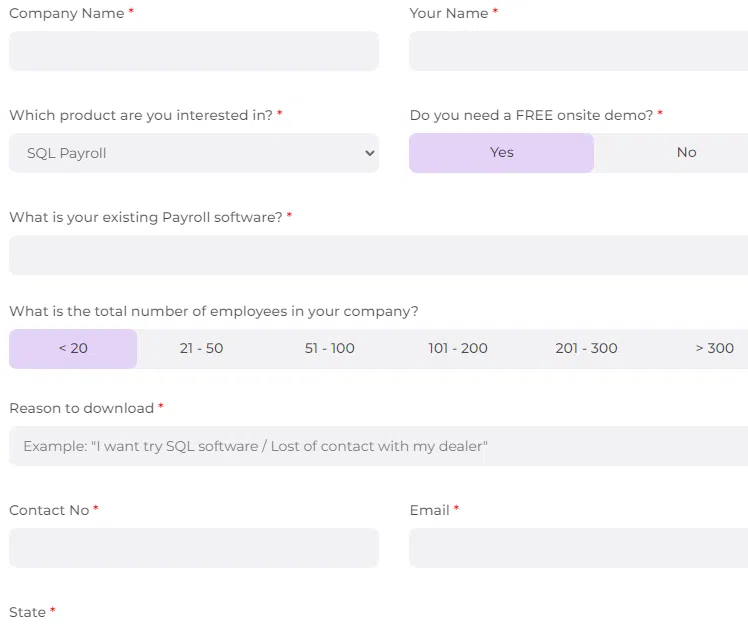Click the total number of employees question text
The image size is (748, 628).
tap(214, 312)
